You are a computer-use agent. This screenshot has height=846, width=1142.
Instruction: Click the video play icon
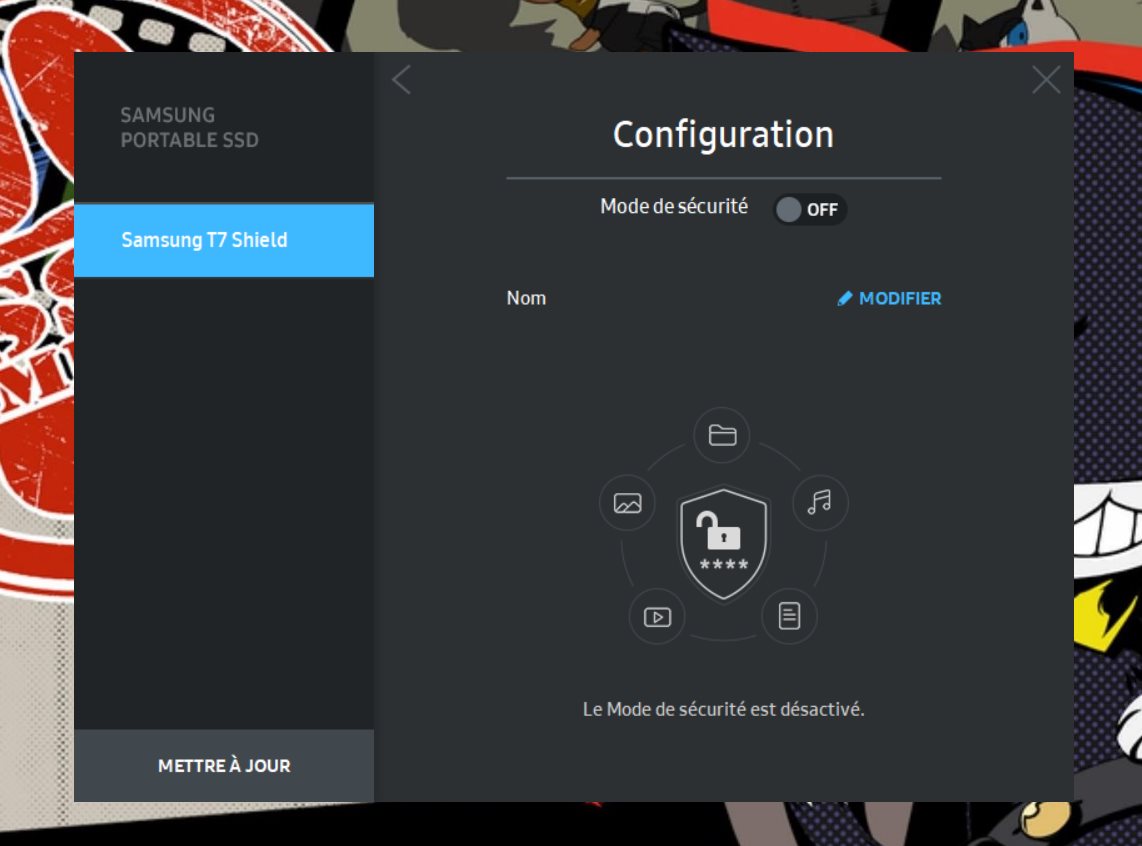point(657,617)
